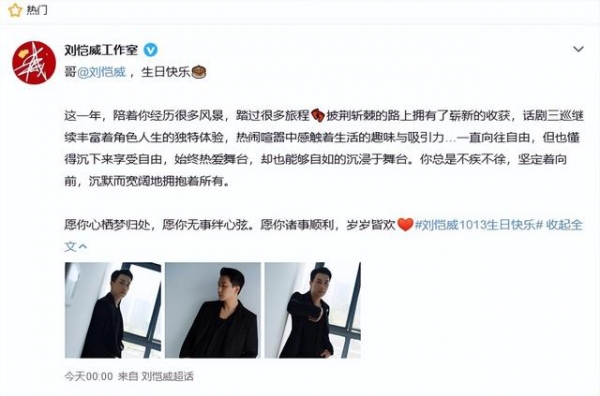Click the paragraph starting 这一年
This screenshot has width=600, height=396.
coord(324,148)
